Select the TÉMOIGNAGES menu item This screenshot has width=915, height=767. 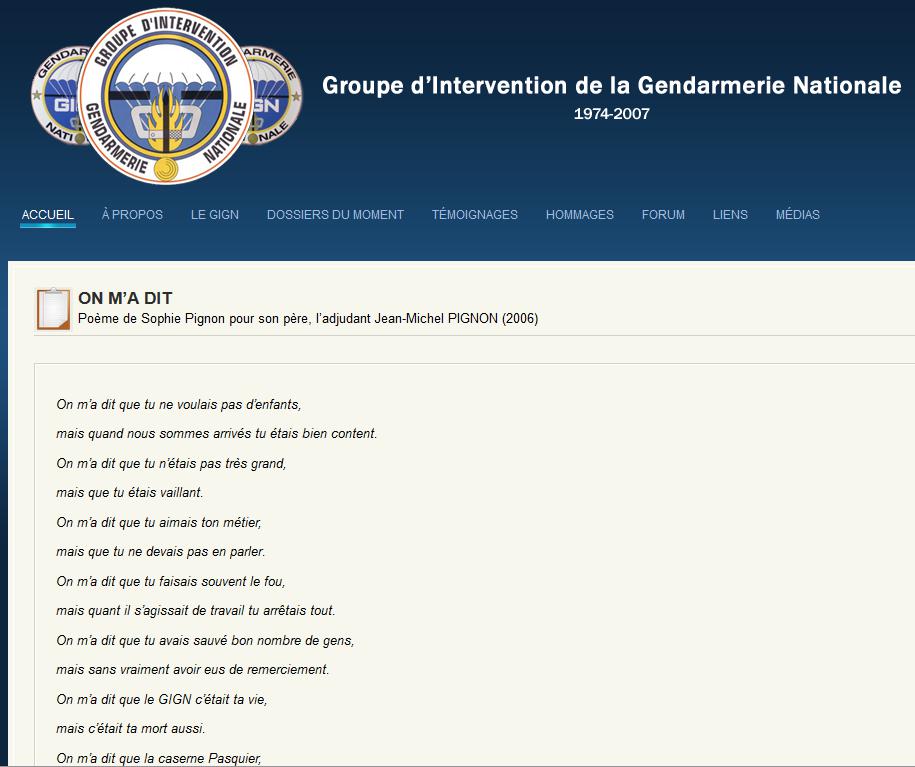tap(475, 215)
